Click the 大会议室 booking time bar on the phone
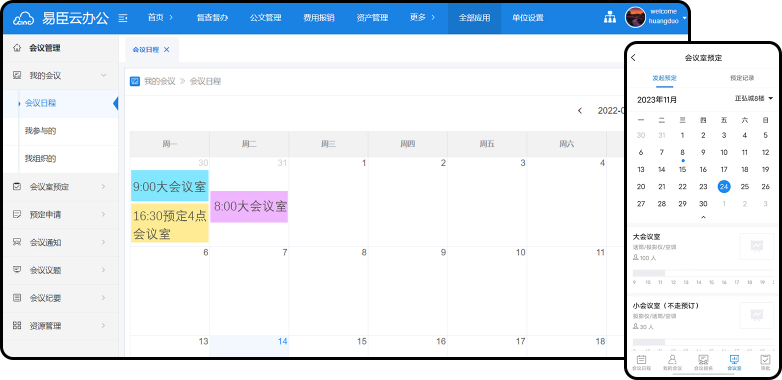This screenshot has width=782, height=380. (x=703, y=273)
